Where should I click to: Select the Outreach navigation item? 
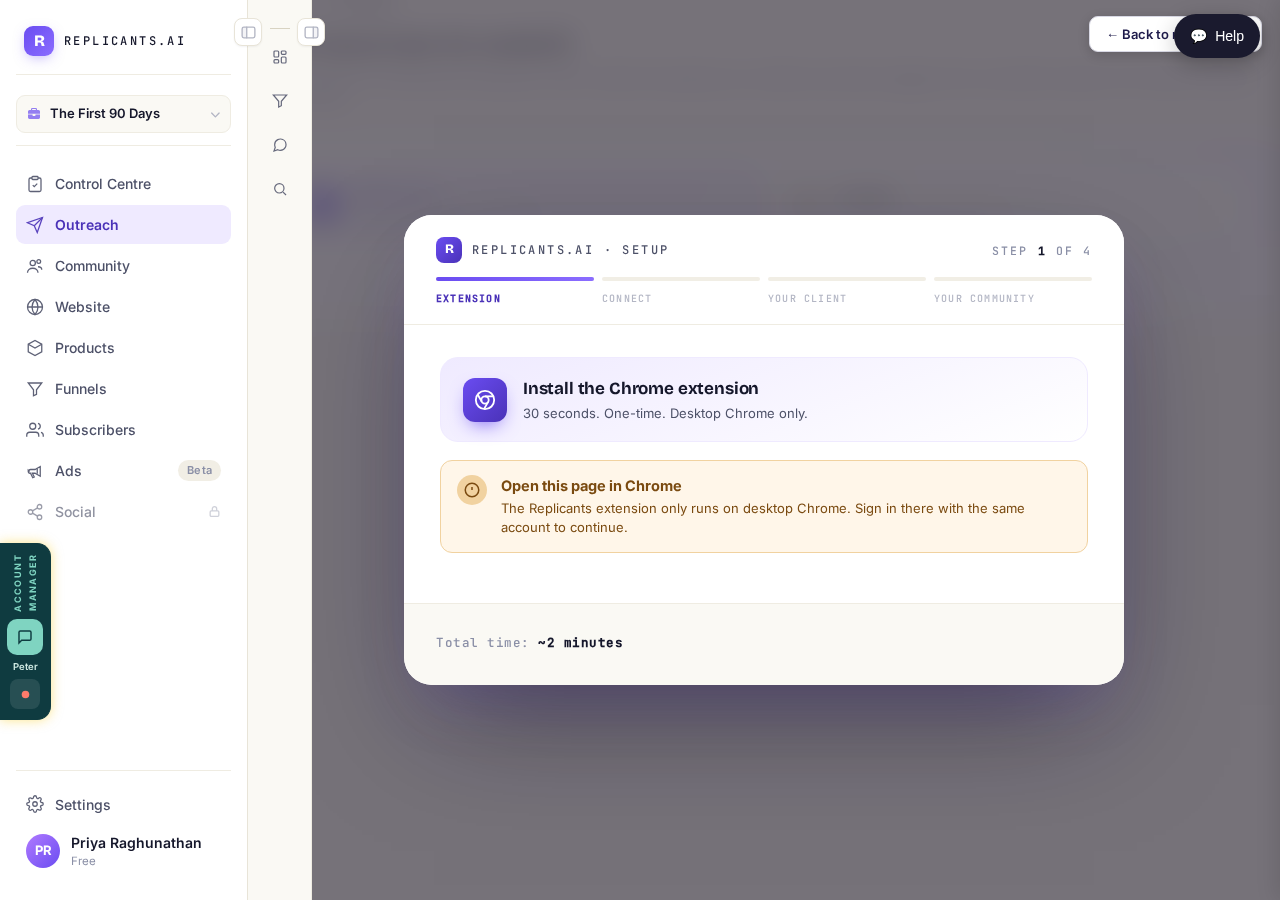pyautogui.click(x=123, y=225)
